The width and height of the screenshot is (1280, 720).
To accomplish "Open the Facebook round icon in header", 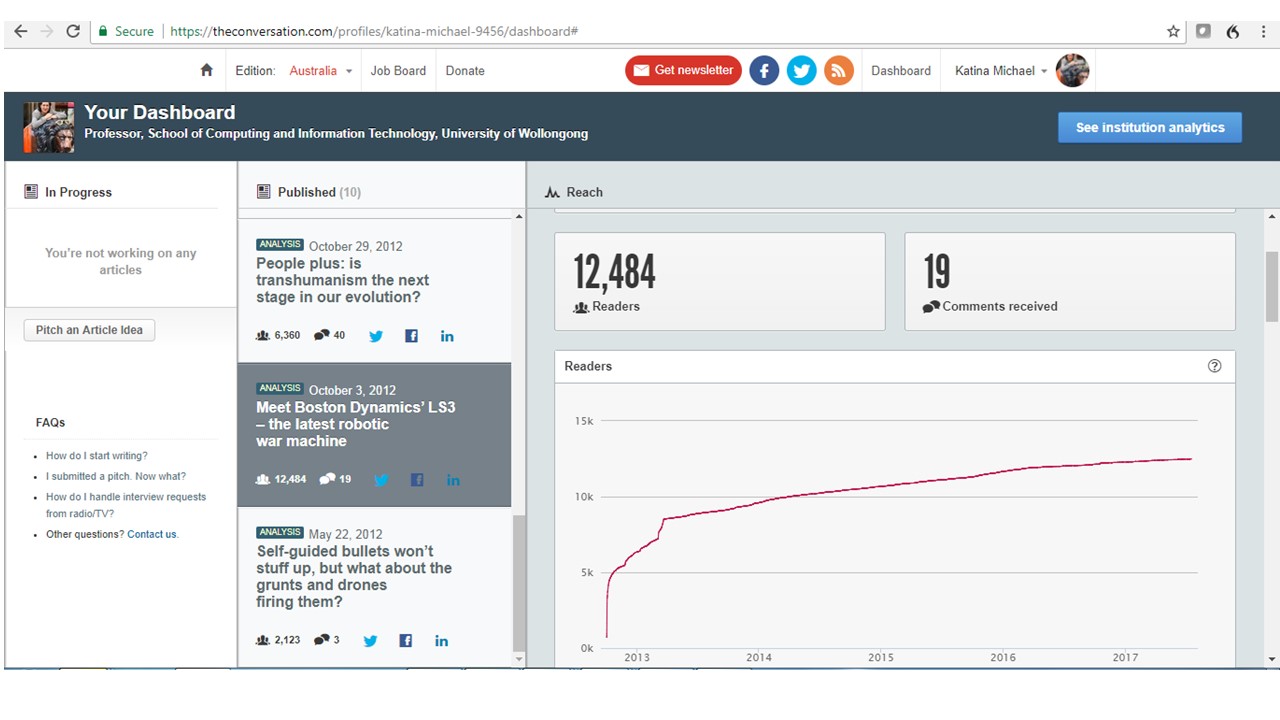I will point(764,70).
